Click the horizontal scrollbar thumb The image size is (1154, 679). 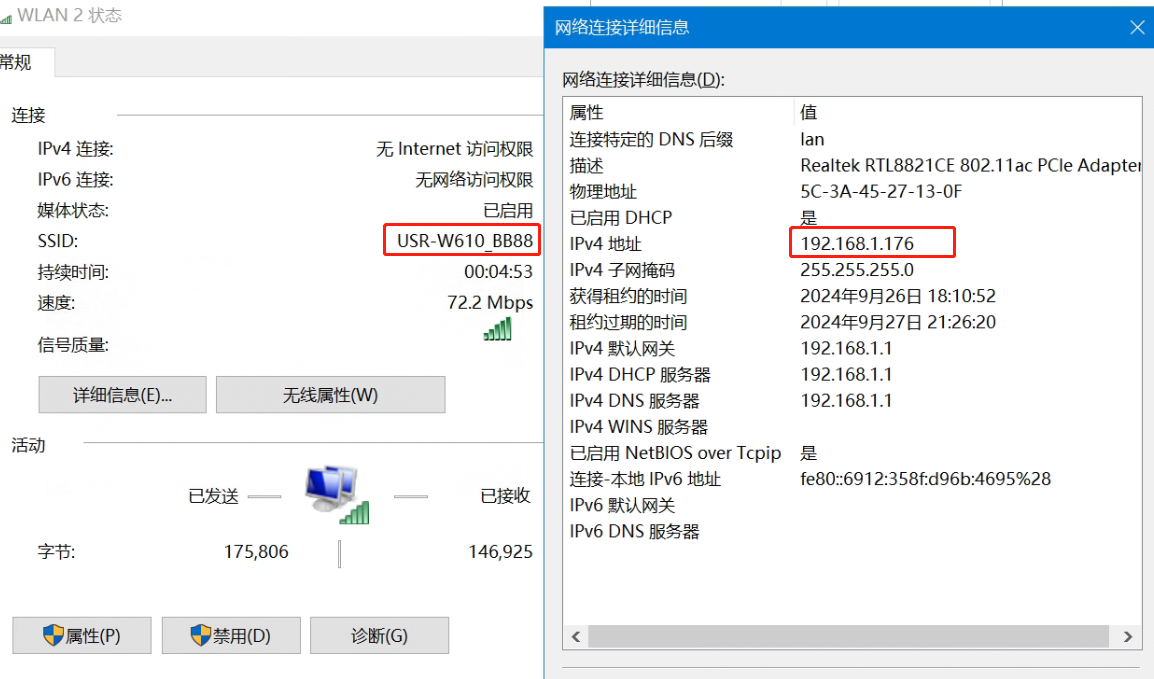pyautogui.click(x=848, y=637)
